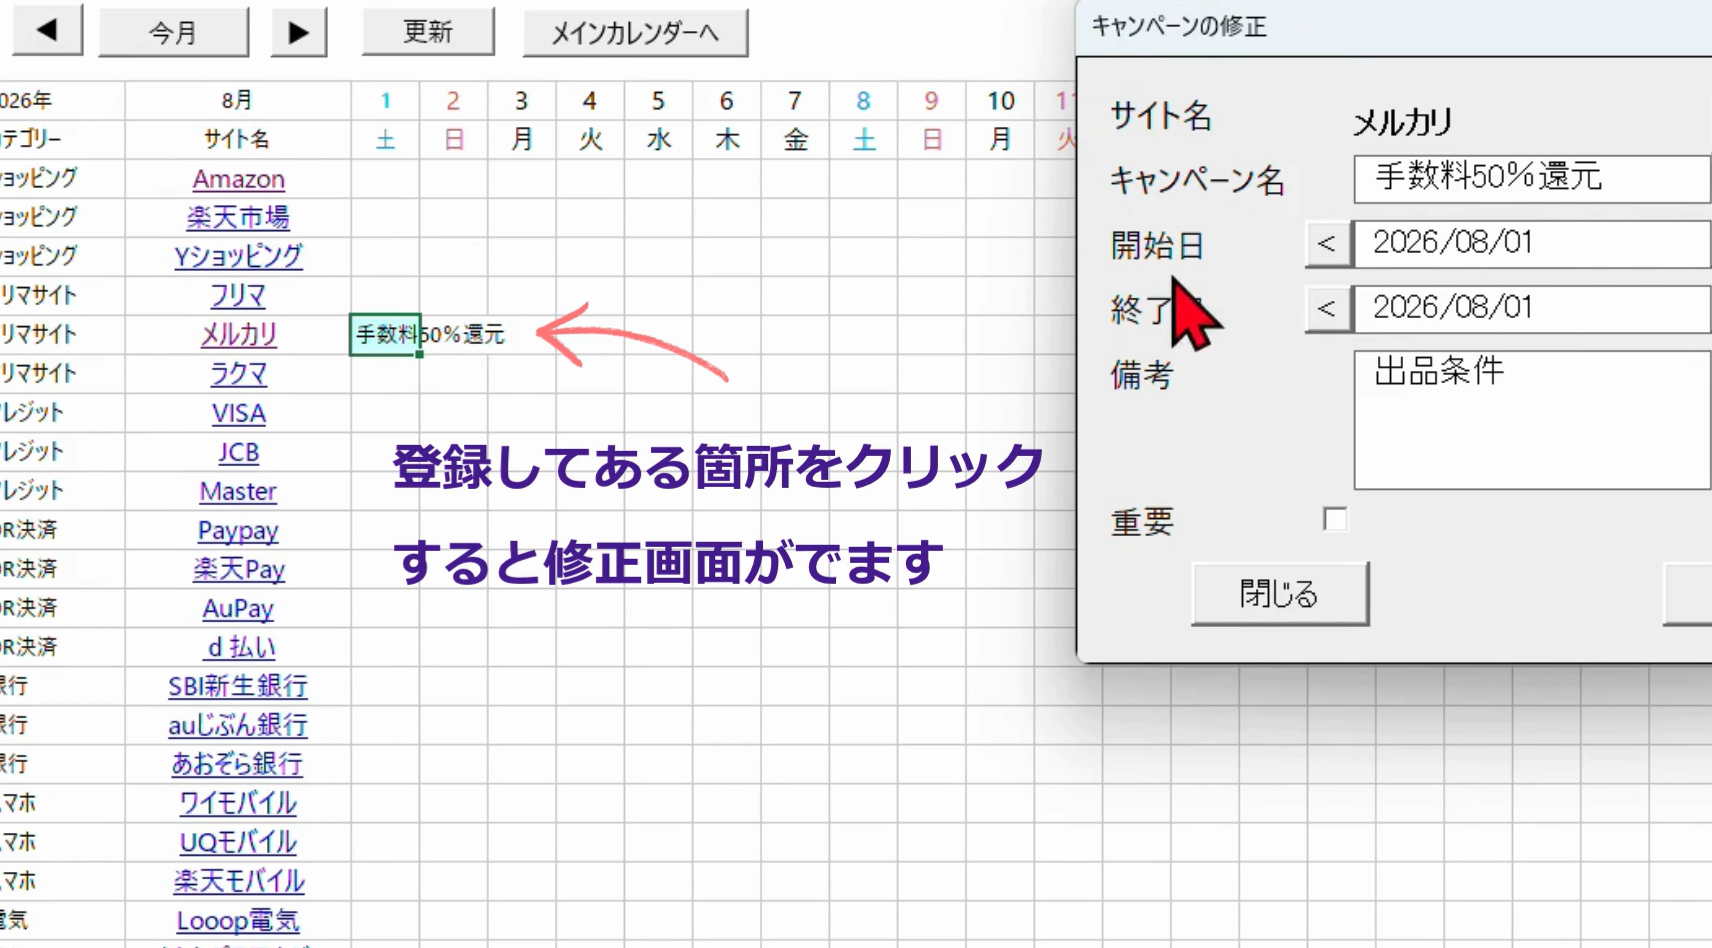Viewport: 1712px width, 948px height.
Task: Enable the 重要 checkbox
Action: pos(1334,519)
